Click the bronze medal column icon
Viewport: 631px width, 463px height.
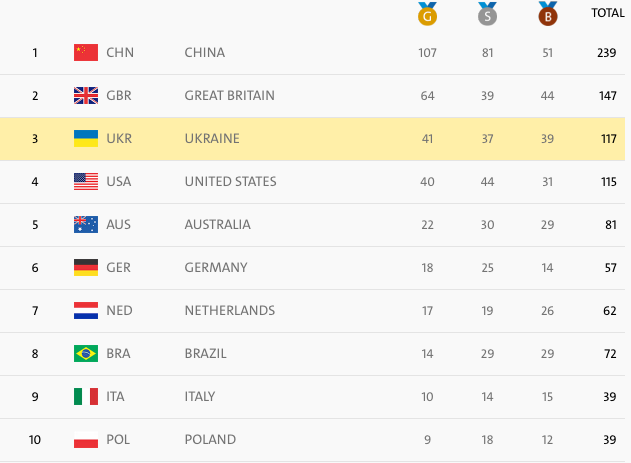tap(548, 14)
